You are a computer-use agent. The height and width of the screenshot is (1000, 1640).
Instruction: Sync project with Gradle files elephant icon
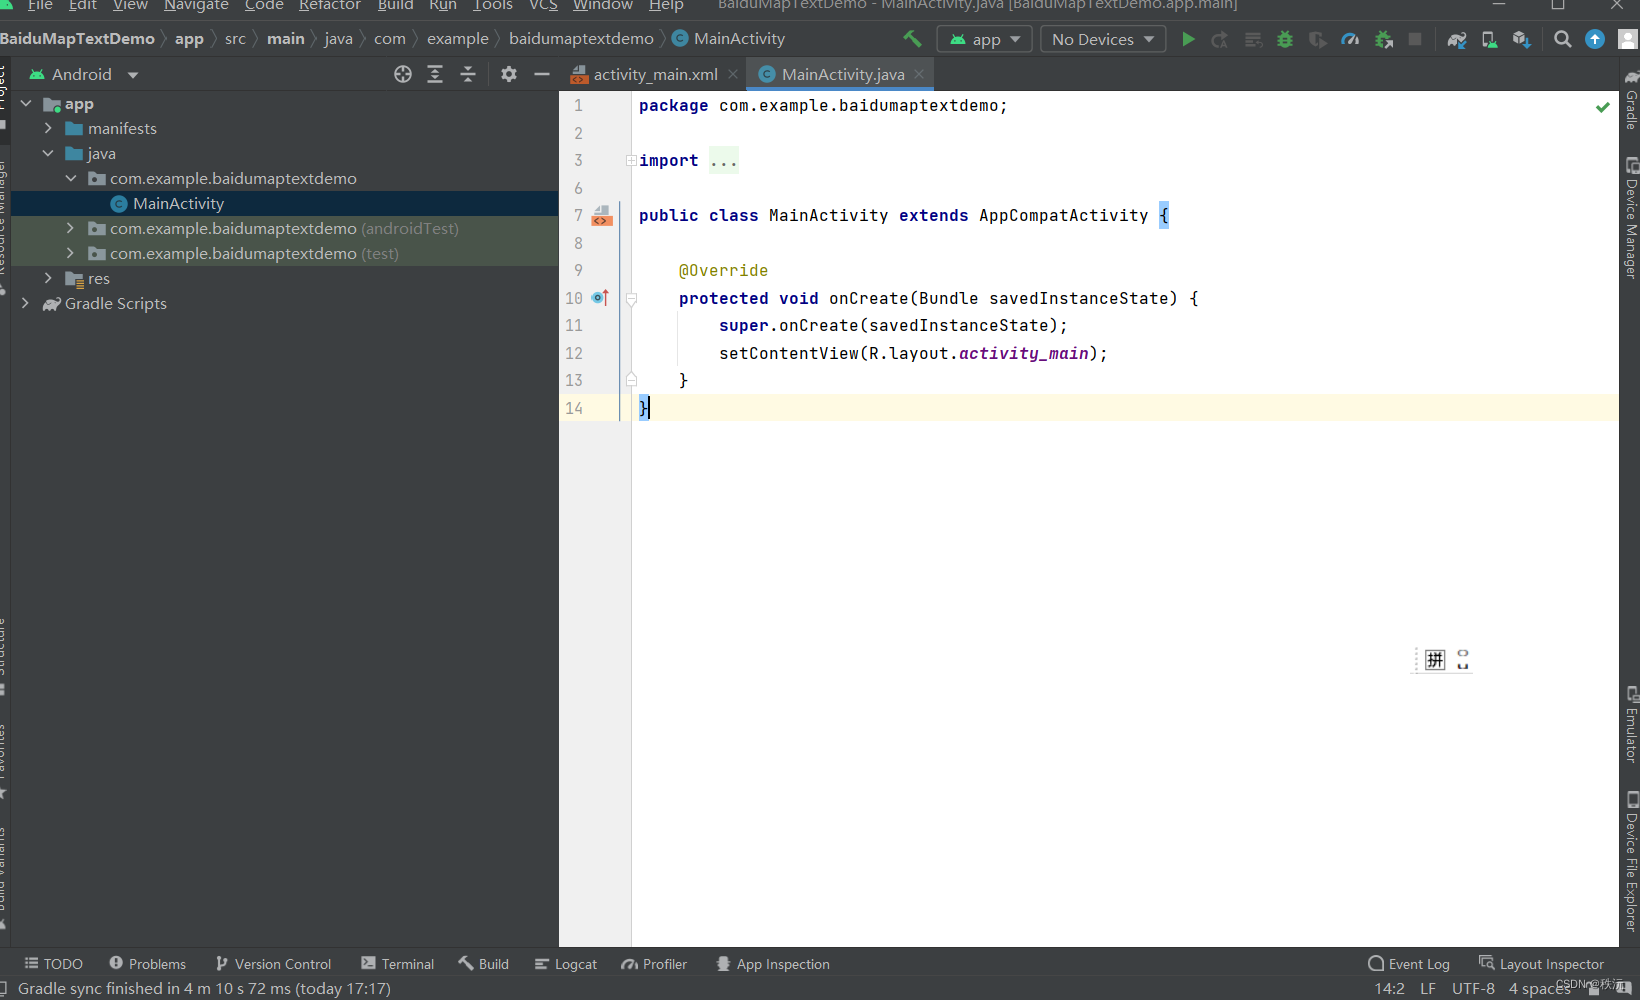tap(1457, 39)
